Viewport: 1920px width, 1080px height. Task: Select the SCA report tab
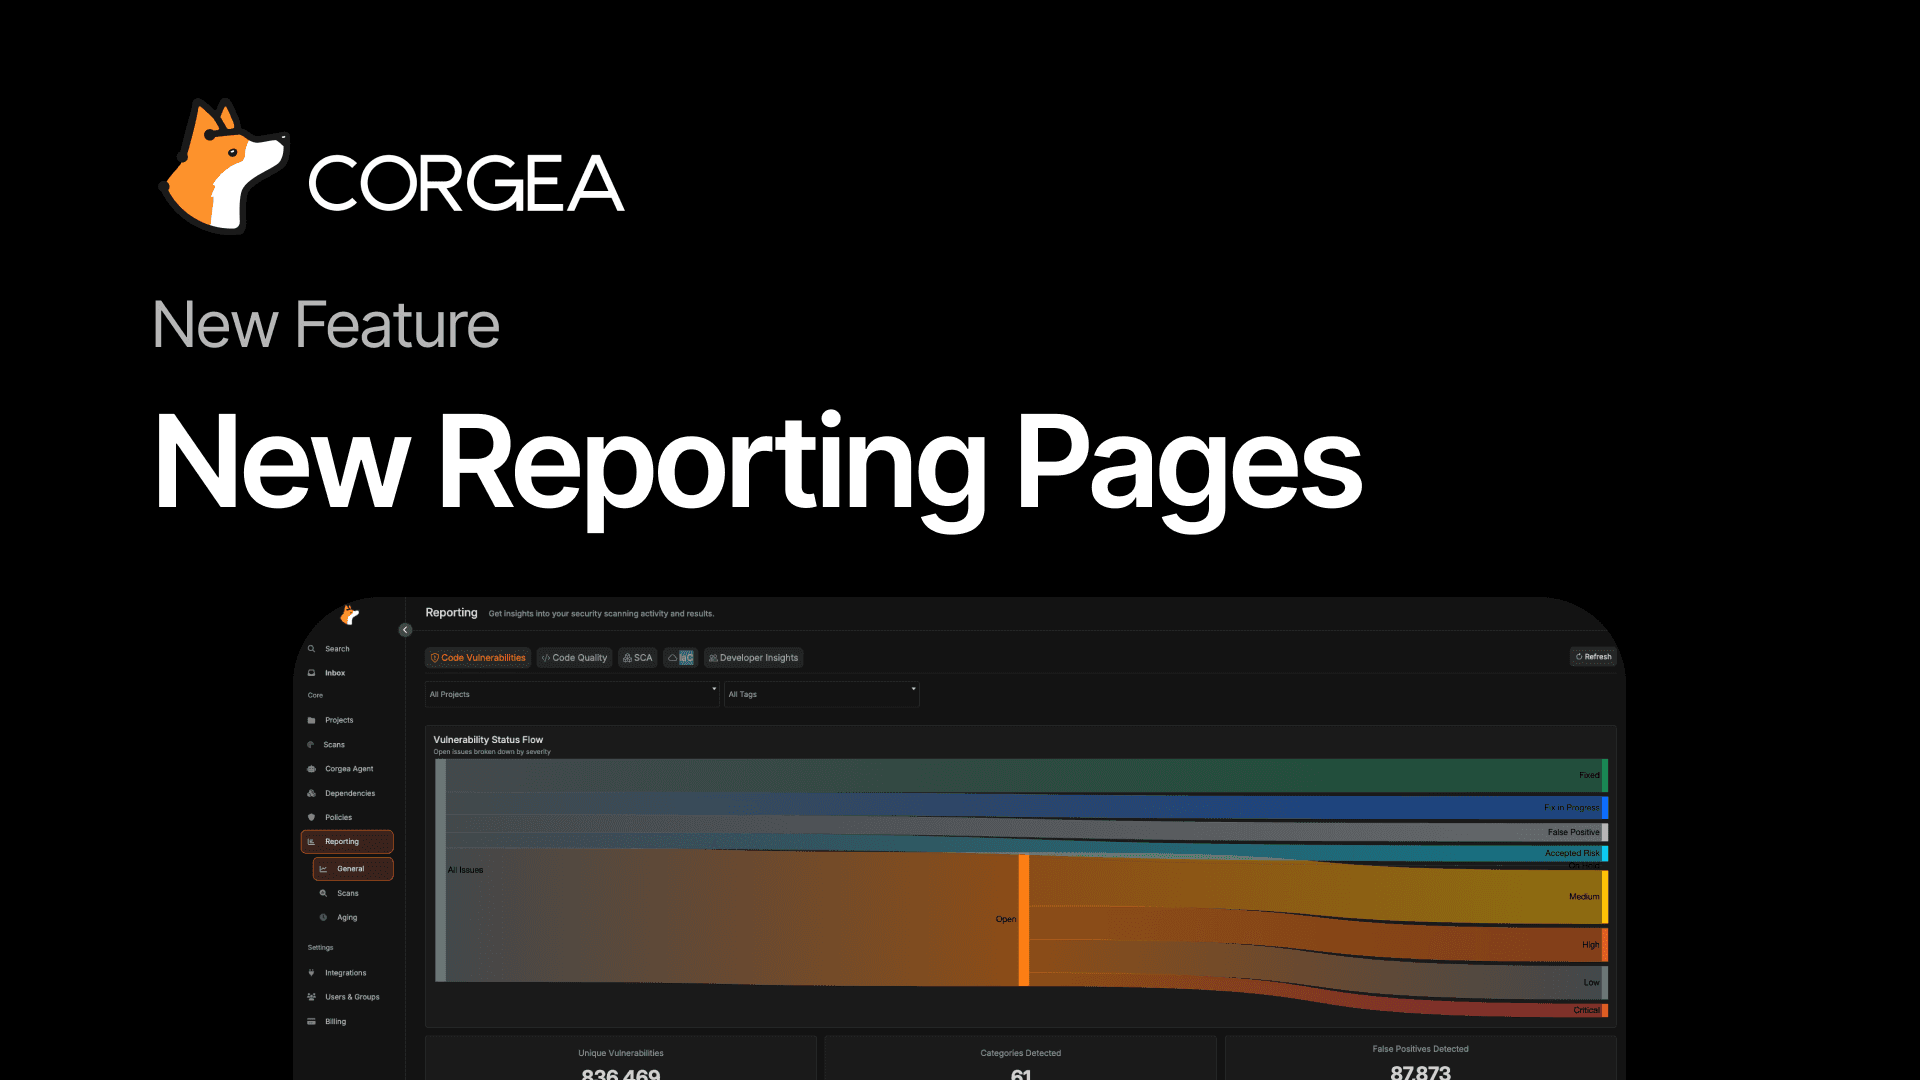click(637, 657)
